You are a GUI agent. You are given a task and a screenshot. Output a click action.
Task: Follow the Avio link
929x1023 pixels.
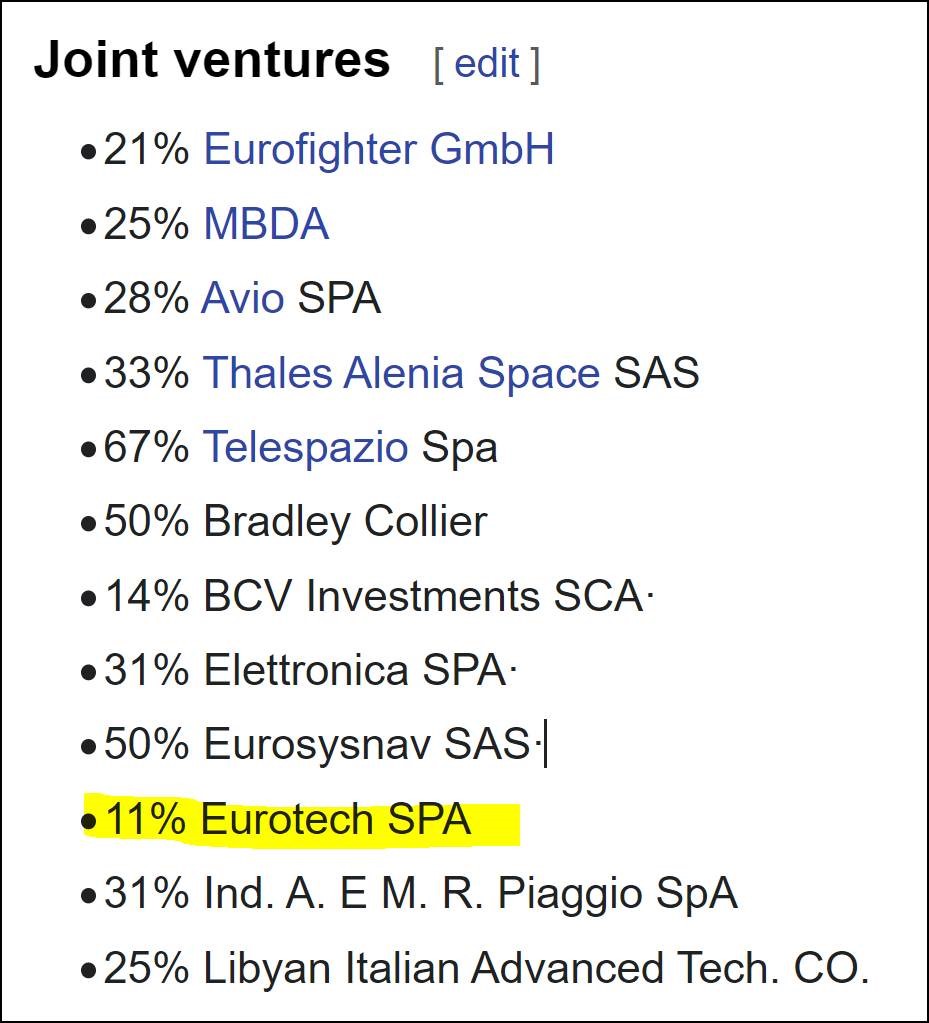click(243, 298)
